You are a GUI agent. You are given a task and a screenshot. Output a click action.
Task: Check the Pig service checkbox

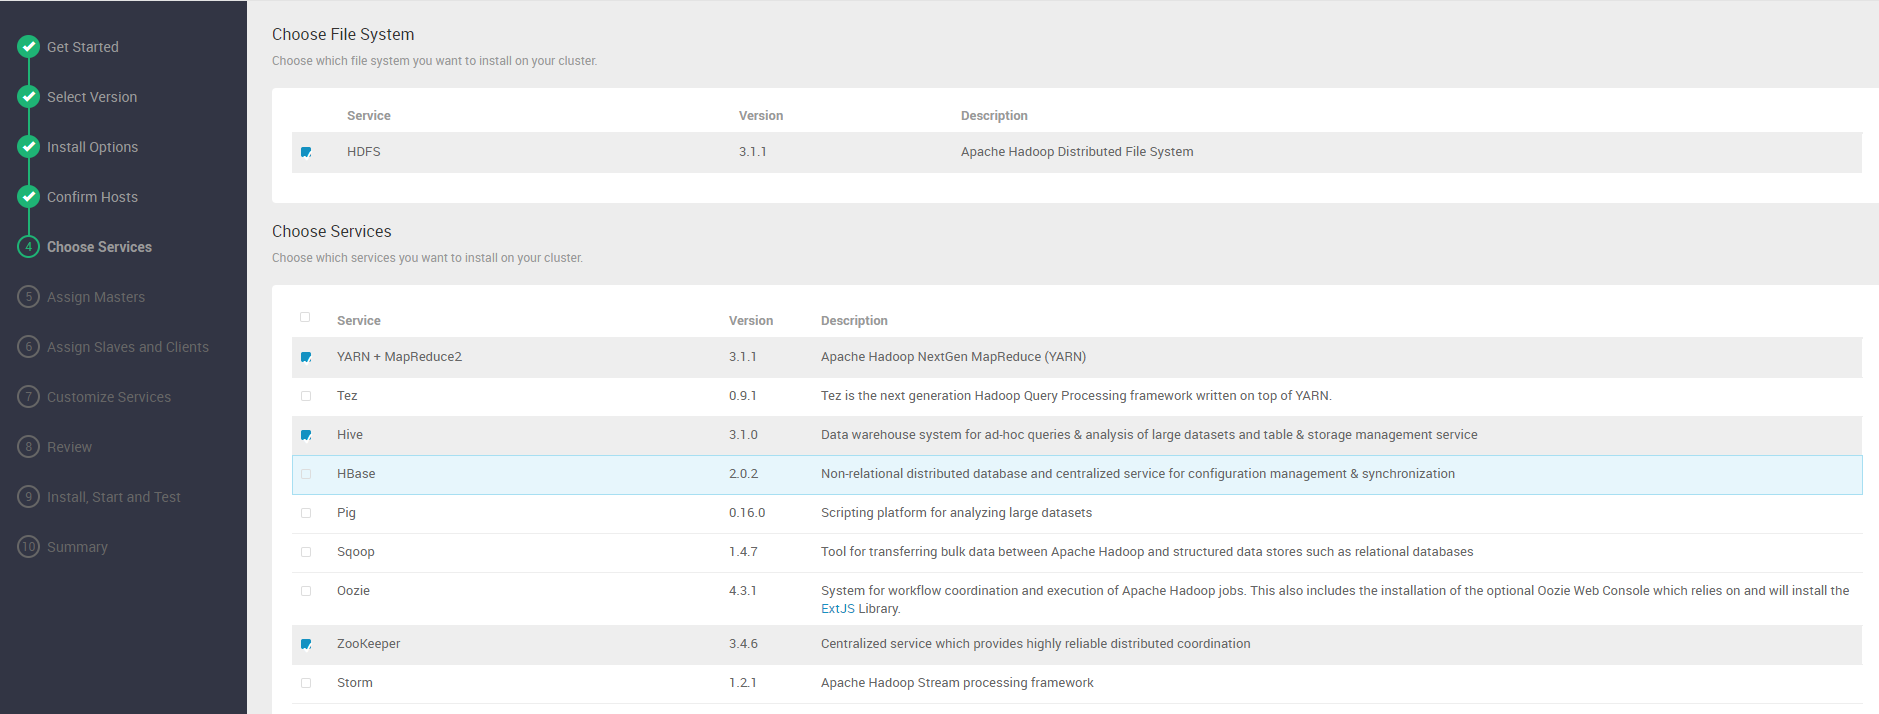pyautogui.click(x=306, y=513)
